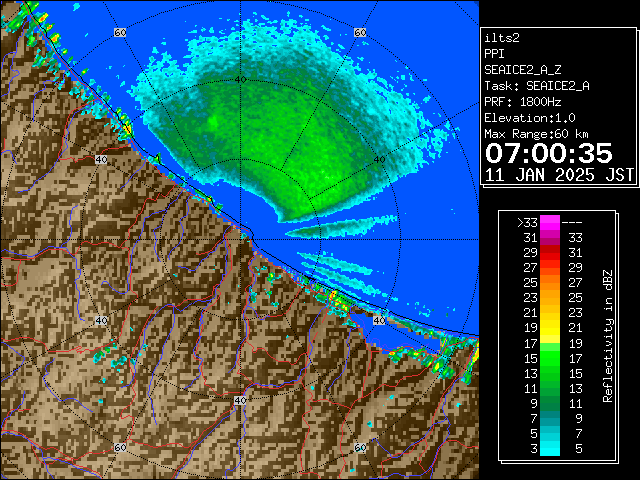Click the '40' range label due south of radar
This screenshot has width=640, height=480.
tap(240, 400)
